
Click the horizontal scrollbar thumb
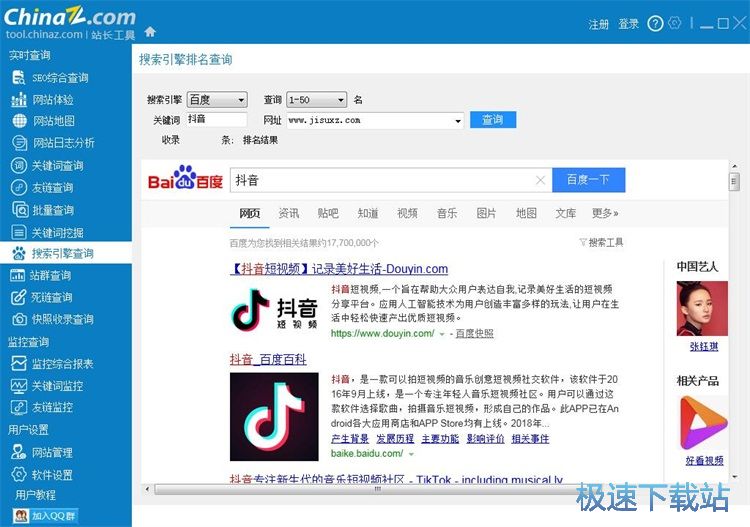377,489
